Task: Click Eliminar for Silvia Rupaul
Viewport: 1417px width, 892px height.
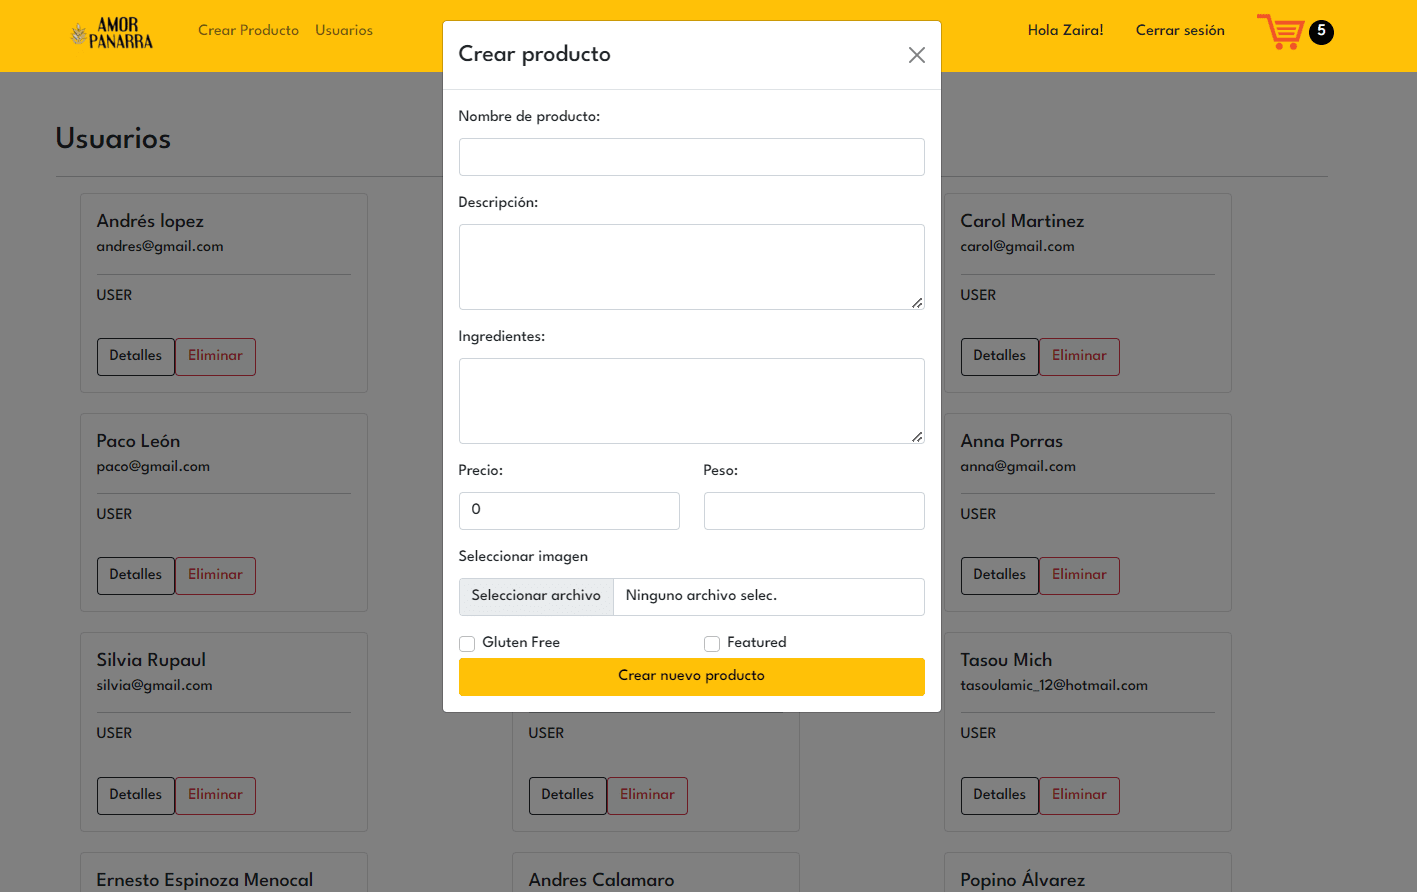Action: click(215, 795)
